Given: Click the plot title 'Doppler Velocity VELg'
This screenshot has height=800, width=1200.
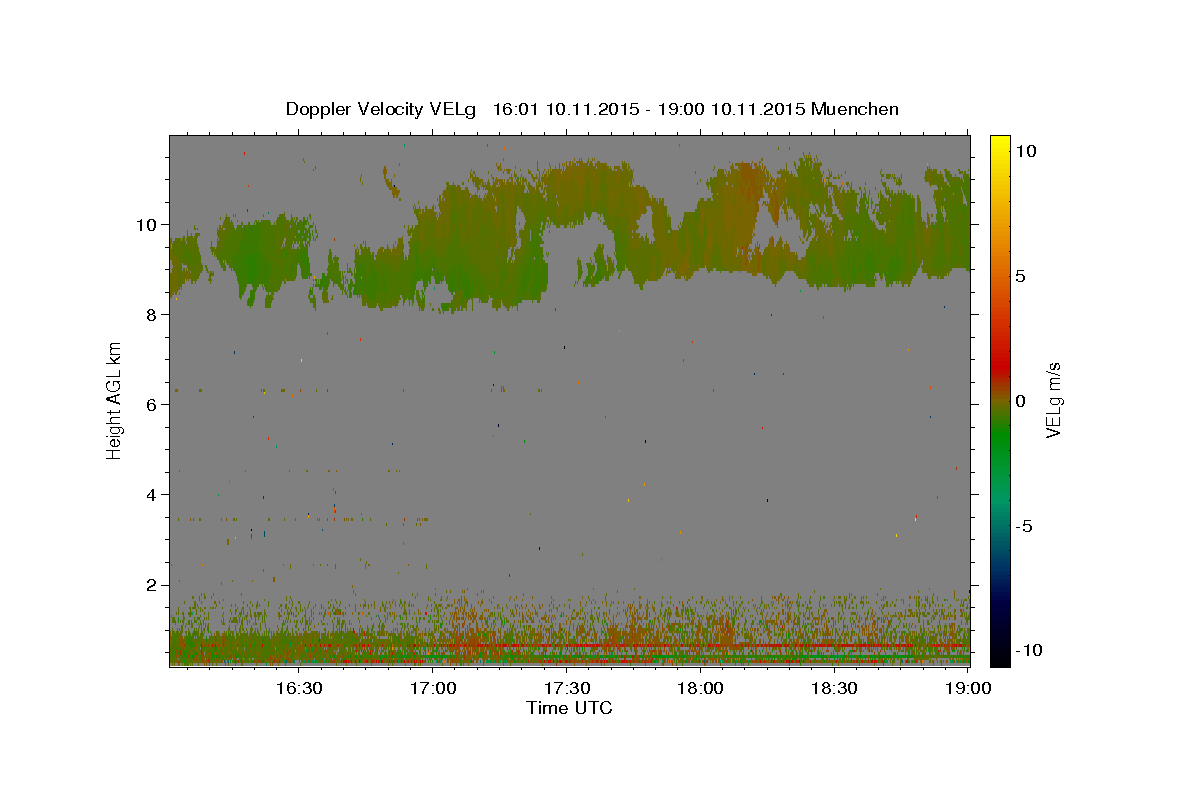Looking at the screenshot, I should [382, 109].
